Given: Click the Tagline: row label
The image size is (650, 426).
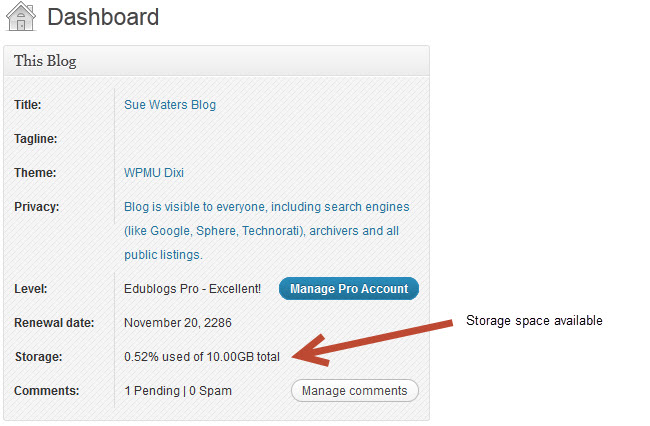Looking at the screenshot, I should point(36,139).
